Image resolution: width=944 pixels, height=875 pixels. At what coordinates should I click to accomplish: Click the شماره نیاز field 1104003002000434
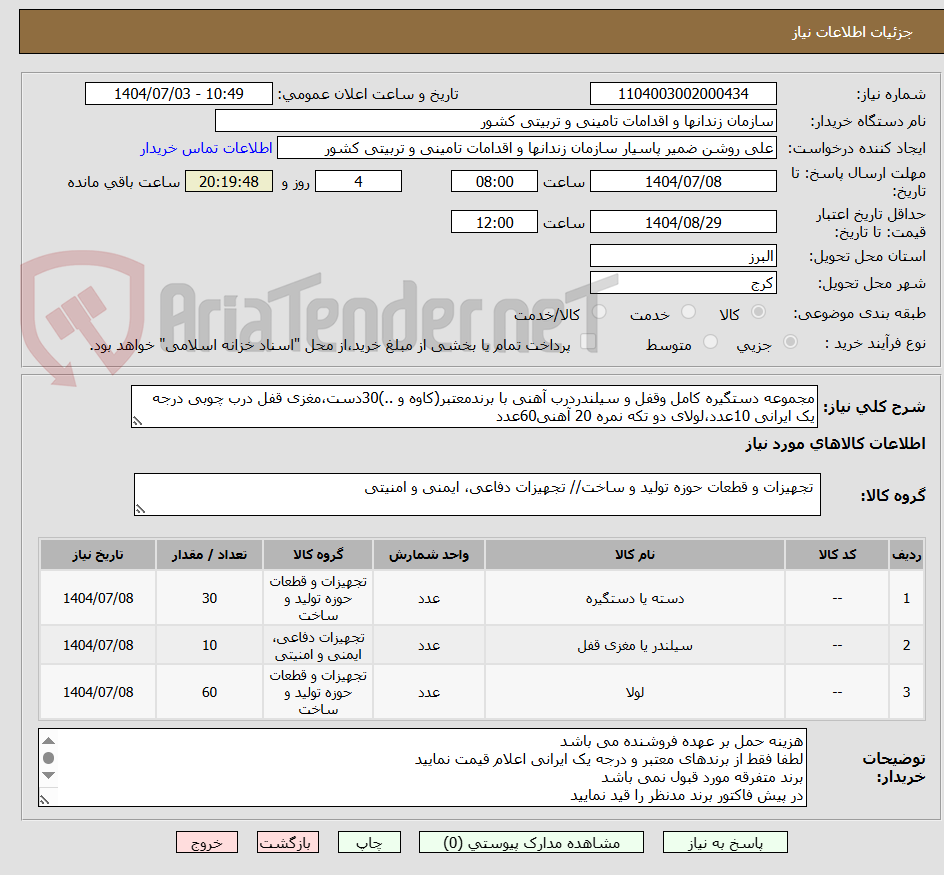[x=683, y=94]
